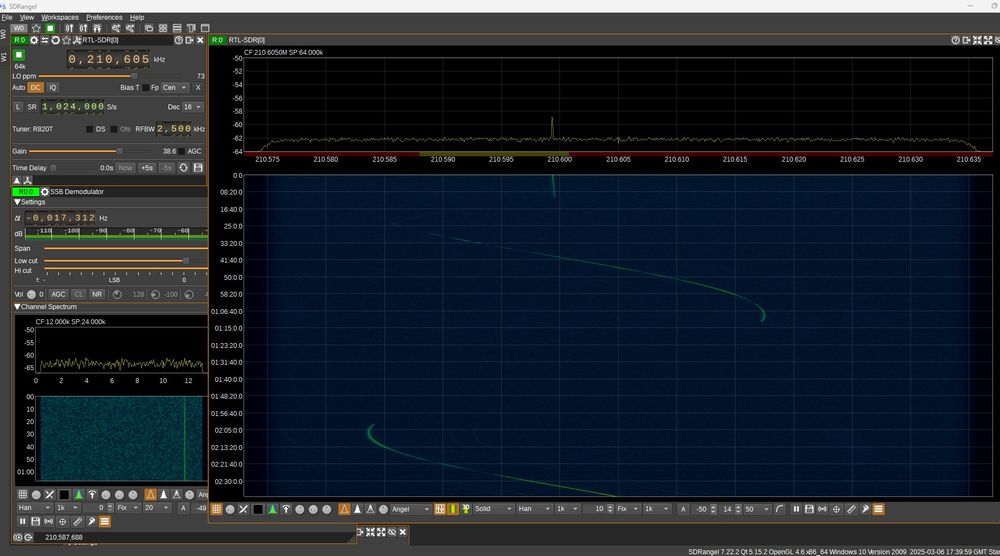Viewport: 1000px width, 556px height.
Task: Toggle main spectrum max hold orange triangle
Action: pyautogui.click(x=344, y=509)
